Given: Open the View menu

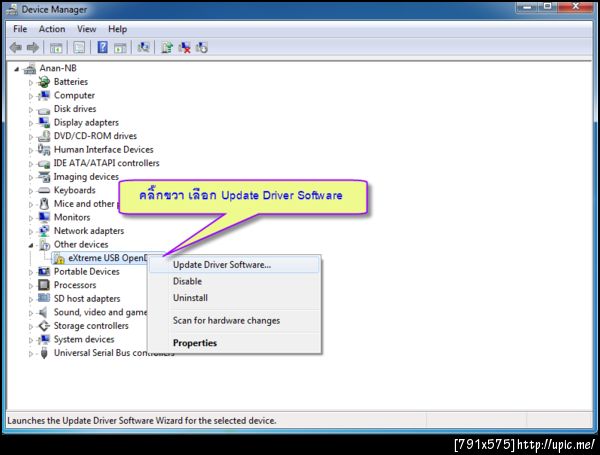Looking at the screenshot, I should coord(86,29).
